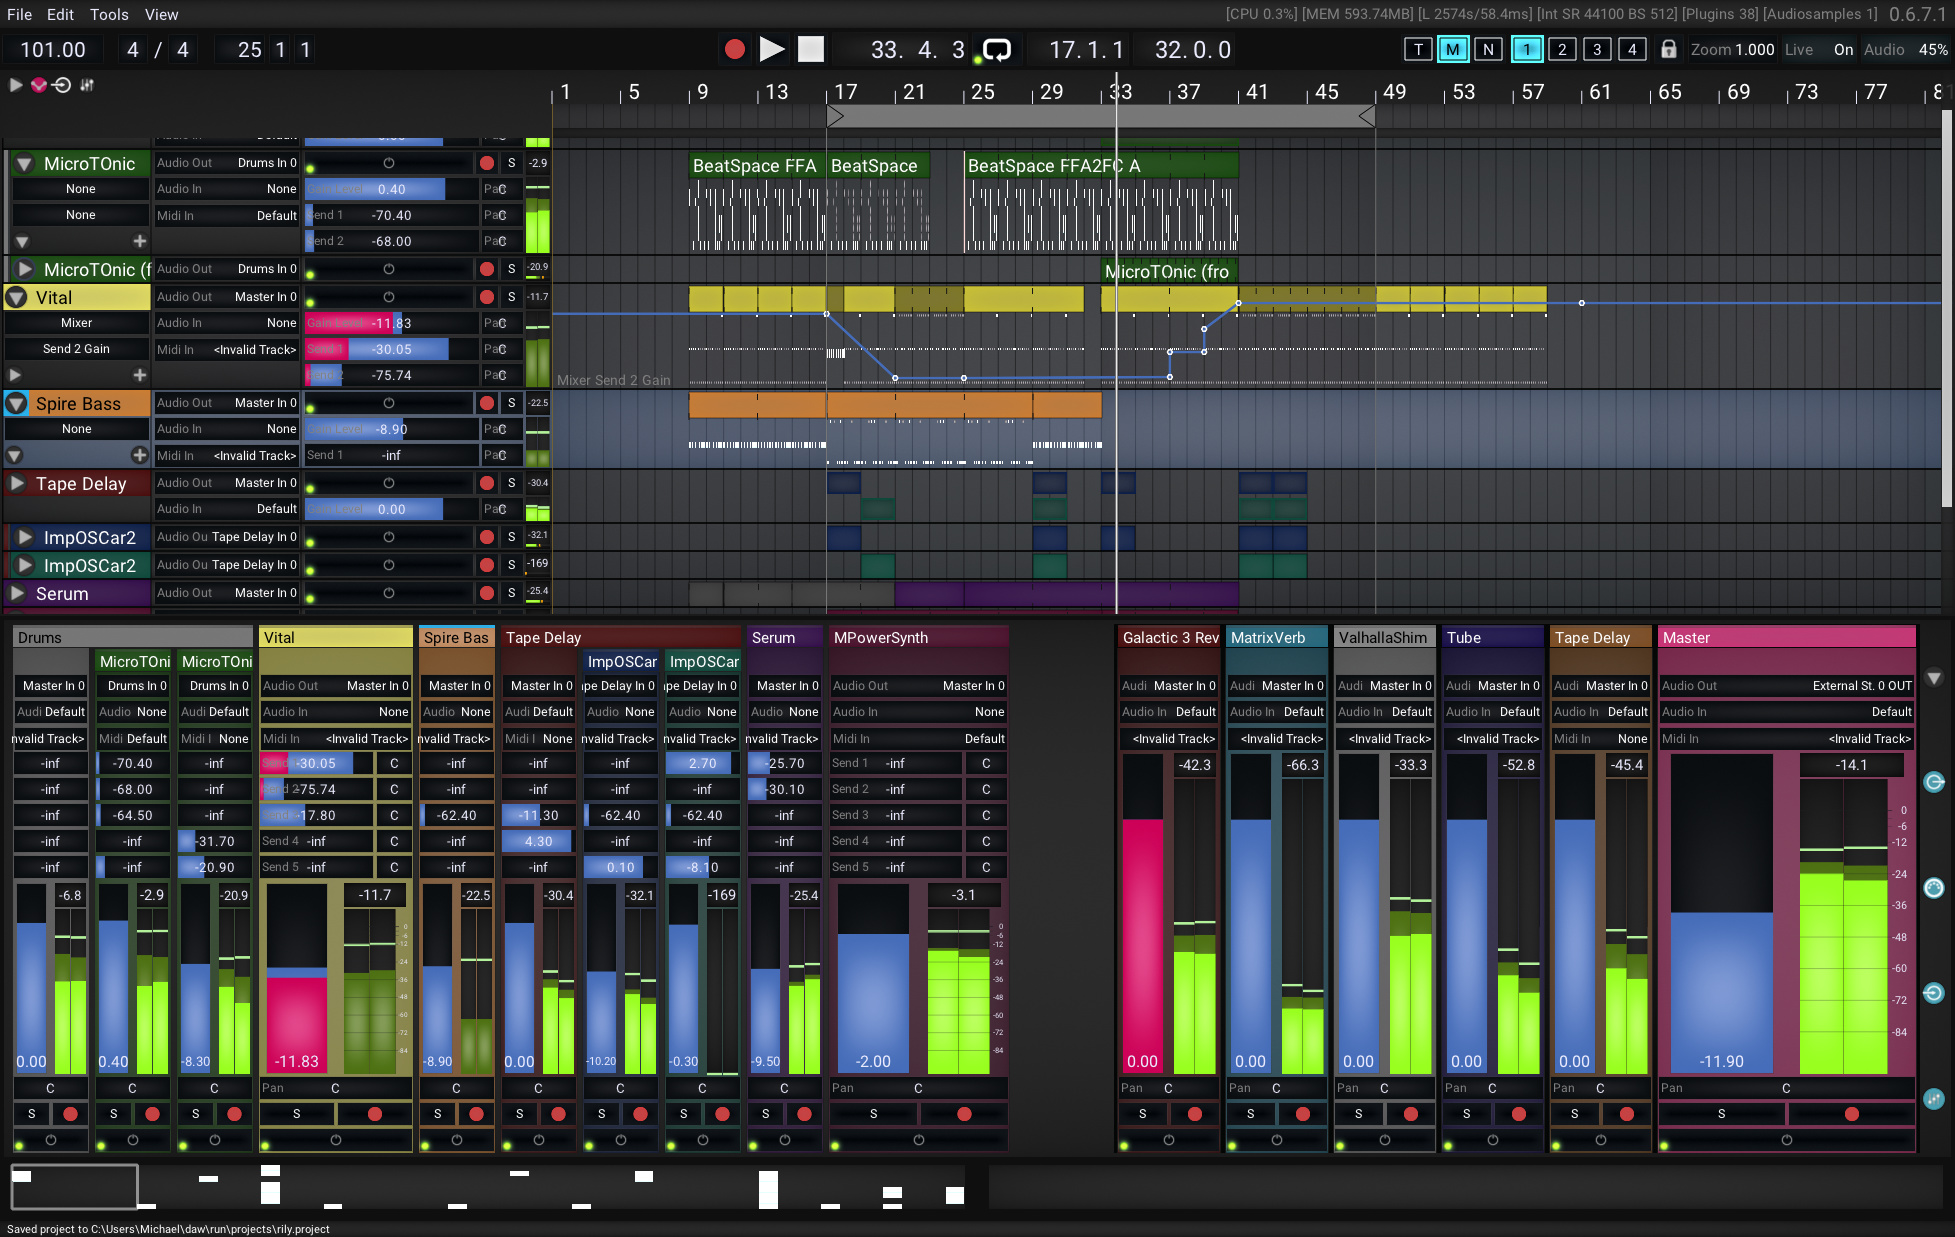This screenshot has height=1237, width=1955.
Task: Select the Drums mixer strip header
Action: click(132, 638)
